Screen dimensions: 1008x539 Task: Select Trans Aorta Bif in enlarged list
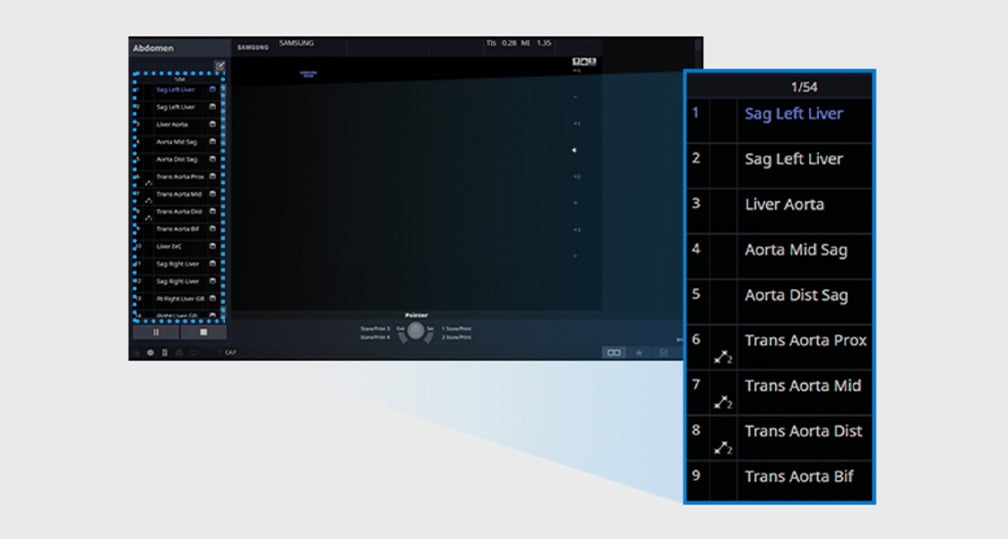pos(798,477)
